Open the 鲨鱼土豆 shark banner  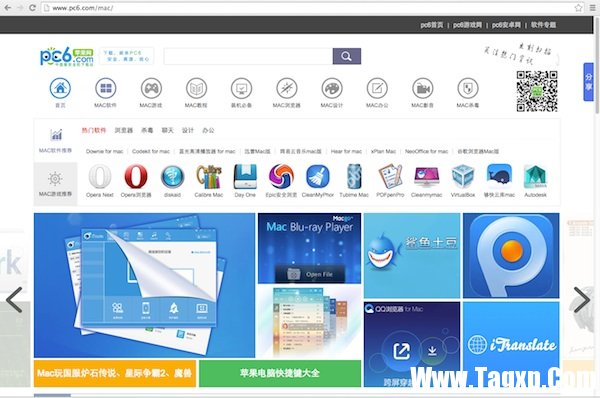pos(412,255)
